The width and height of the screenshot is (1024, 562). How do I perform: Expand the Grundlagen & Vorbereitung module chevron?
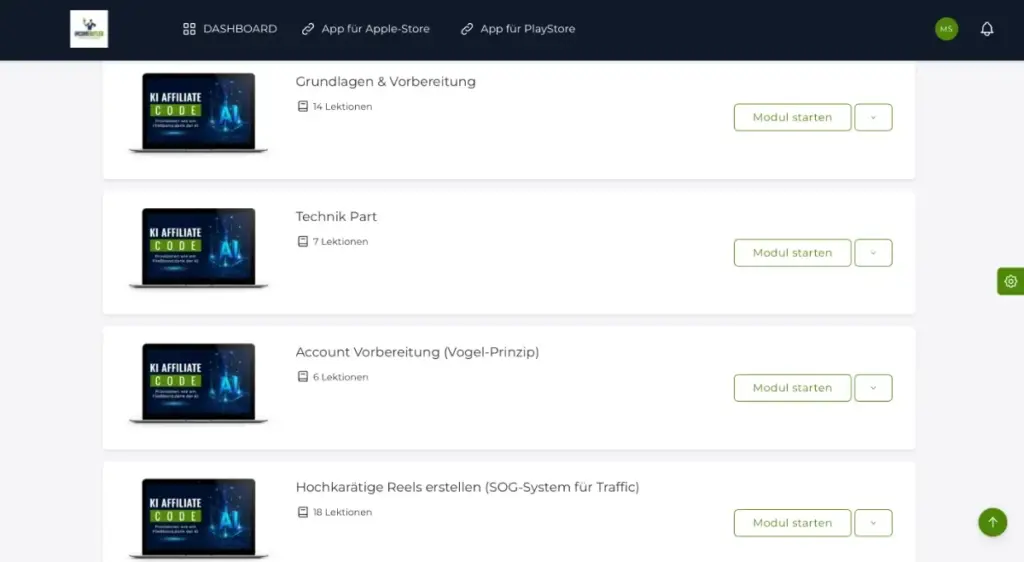coord(873,117)
